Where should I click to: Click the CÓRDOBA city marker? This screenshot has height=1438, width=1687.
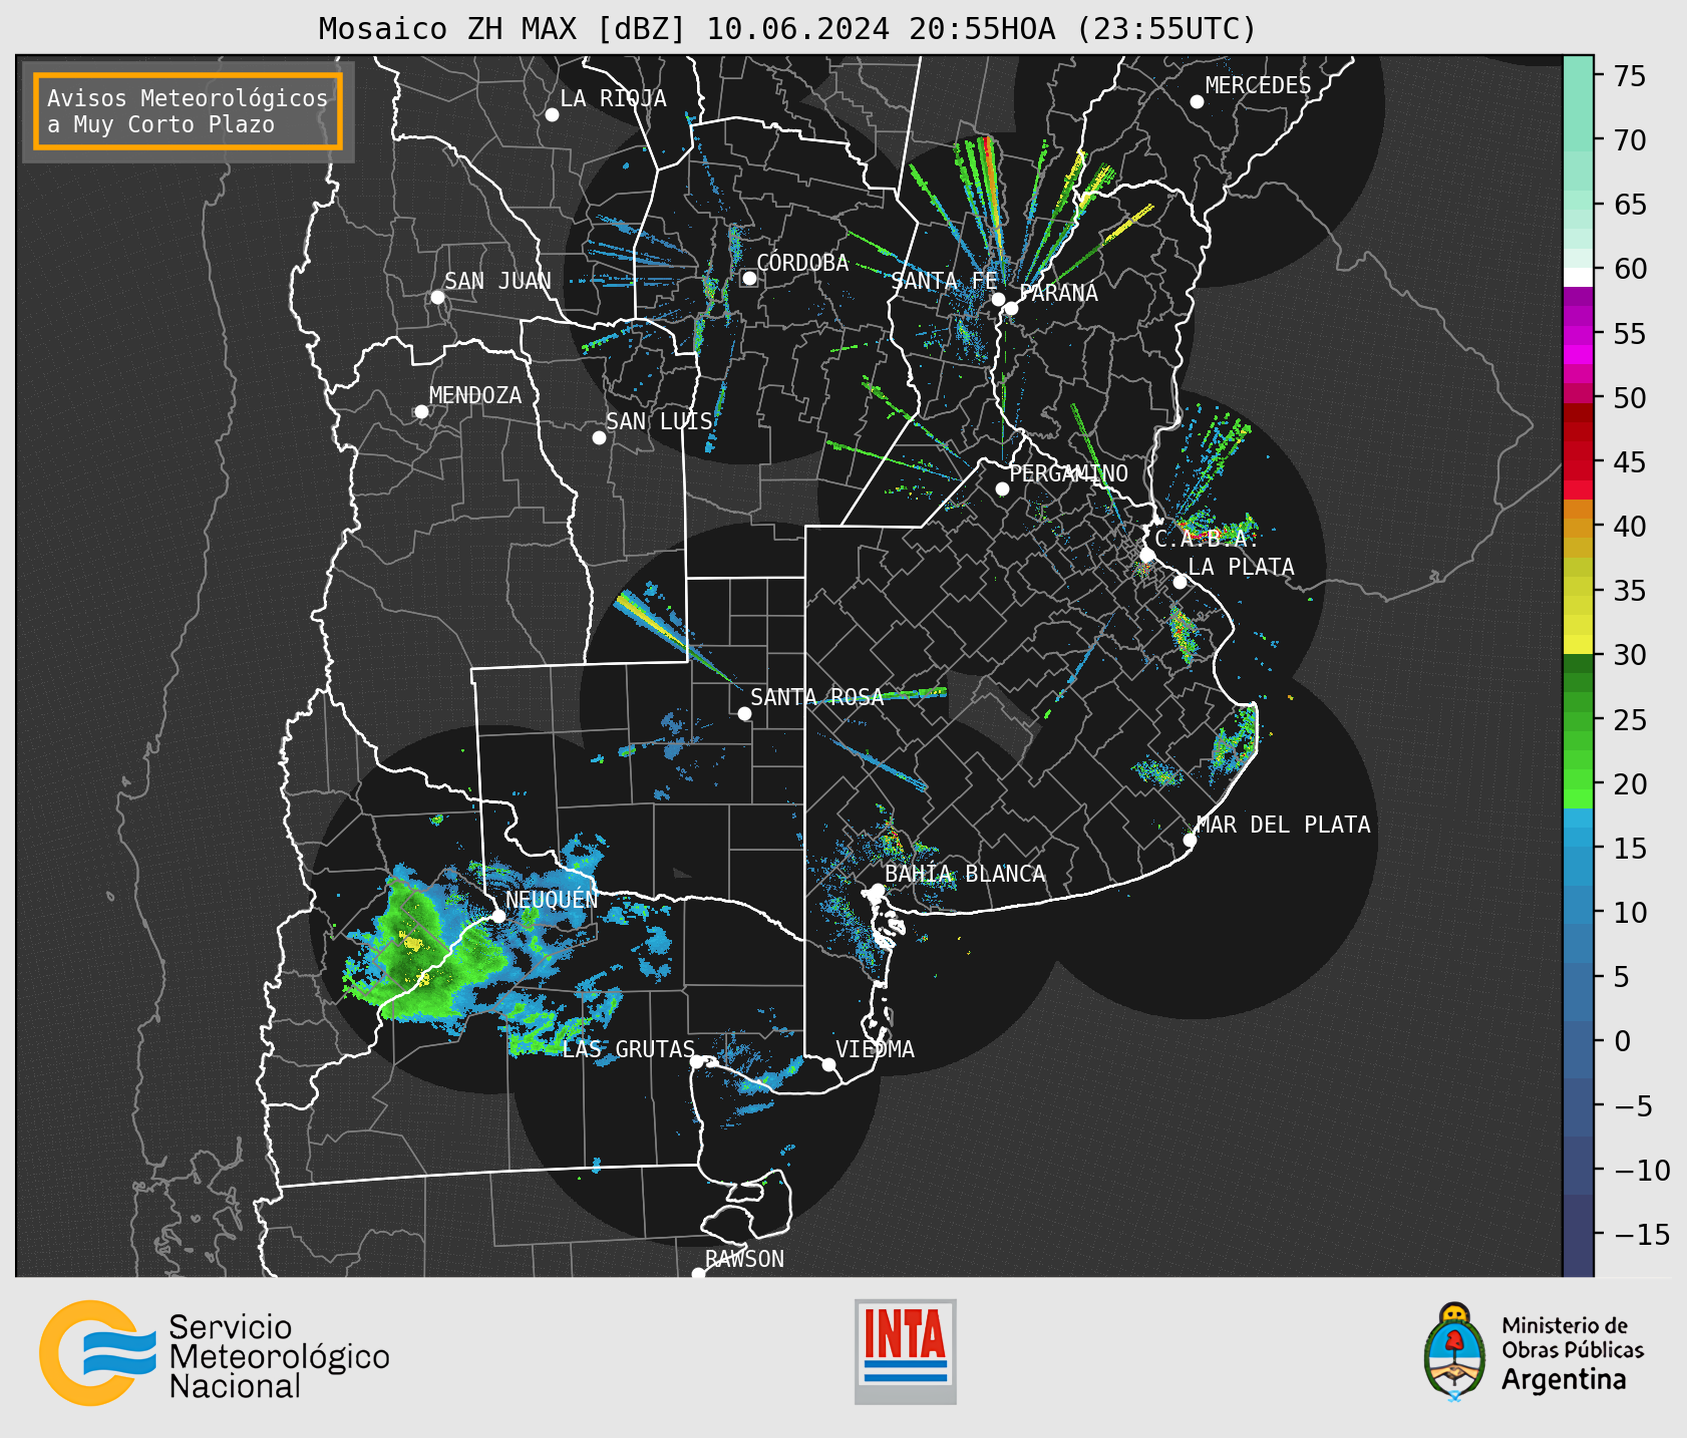(x=749, y=278)
